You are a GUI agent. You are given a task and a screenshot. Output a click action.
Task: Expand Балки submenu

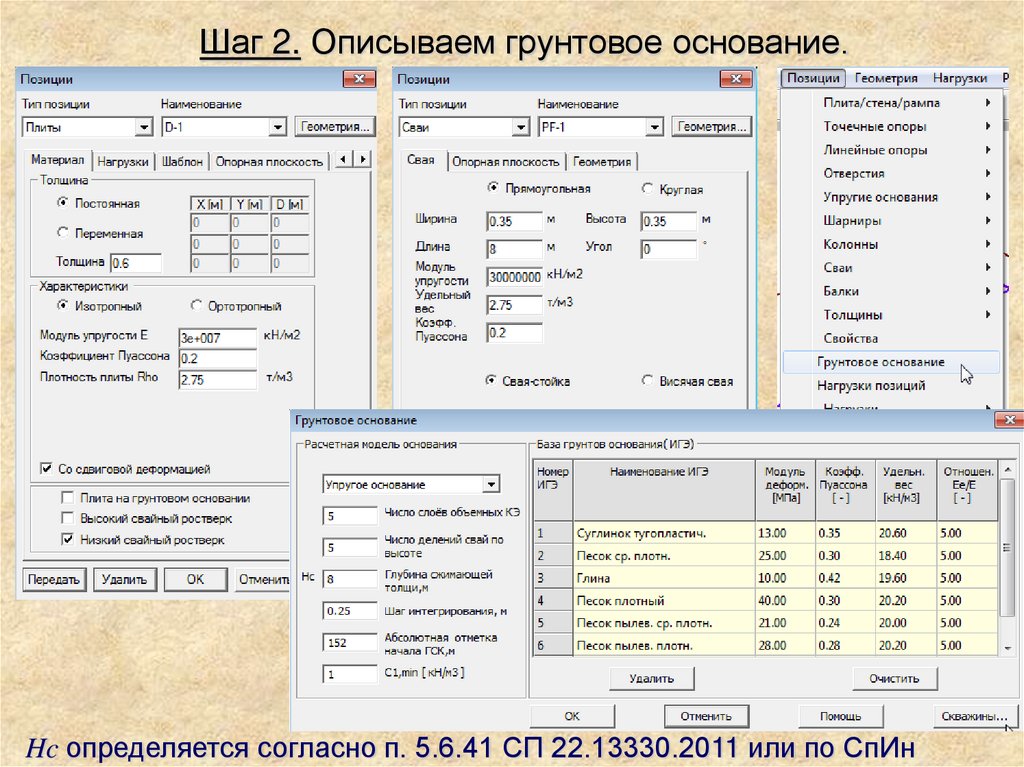891,291
